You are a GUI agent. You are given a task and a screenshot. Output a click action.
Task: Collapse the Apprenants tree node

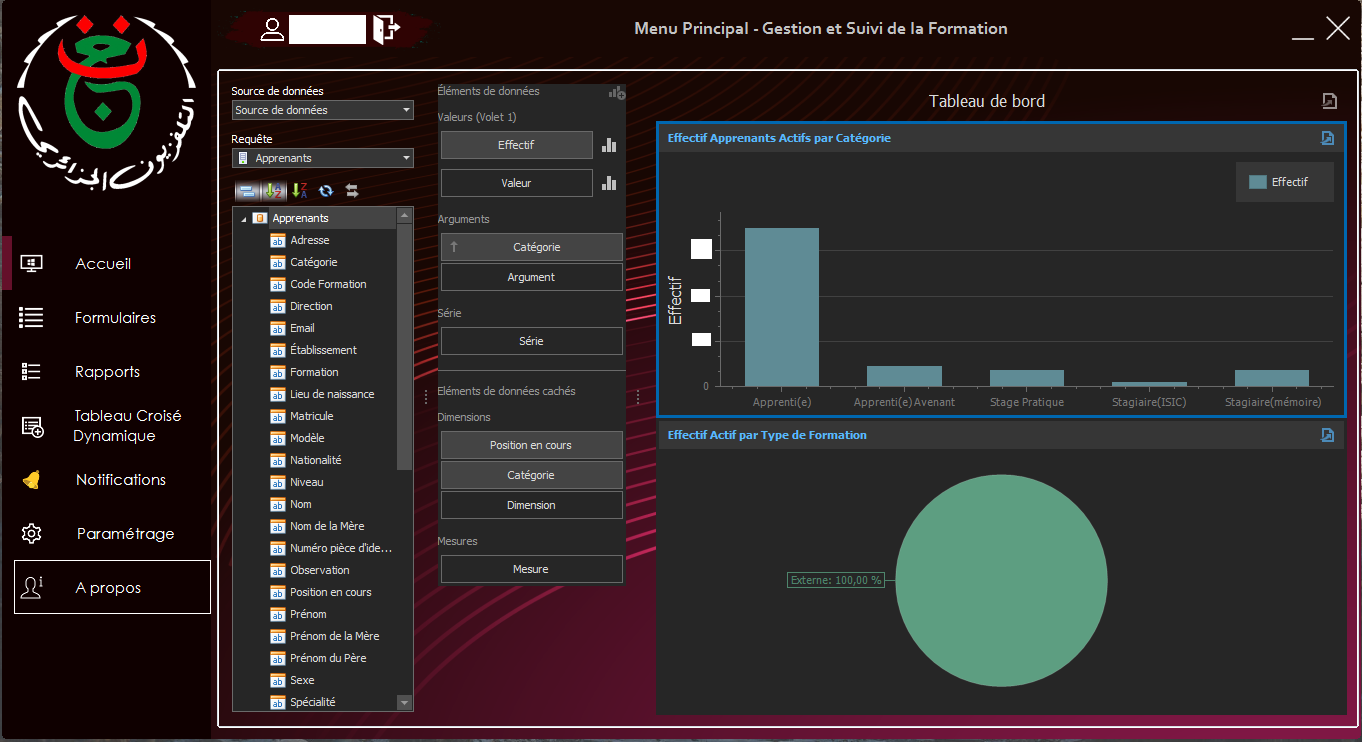tap(244, 219)
